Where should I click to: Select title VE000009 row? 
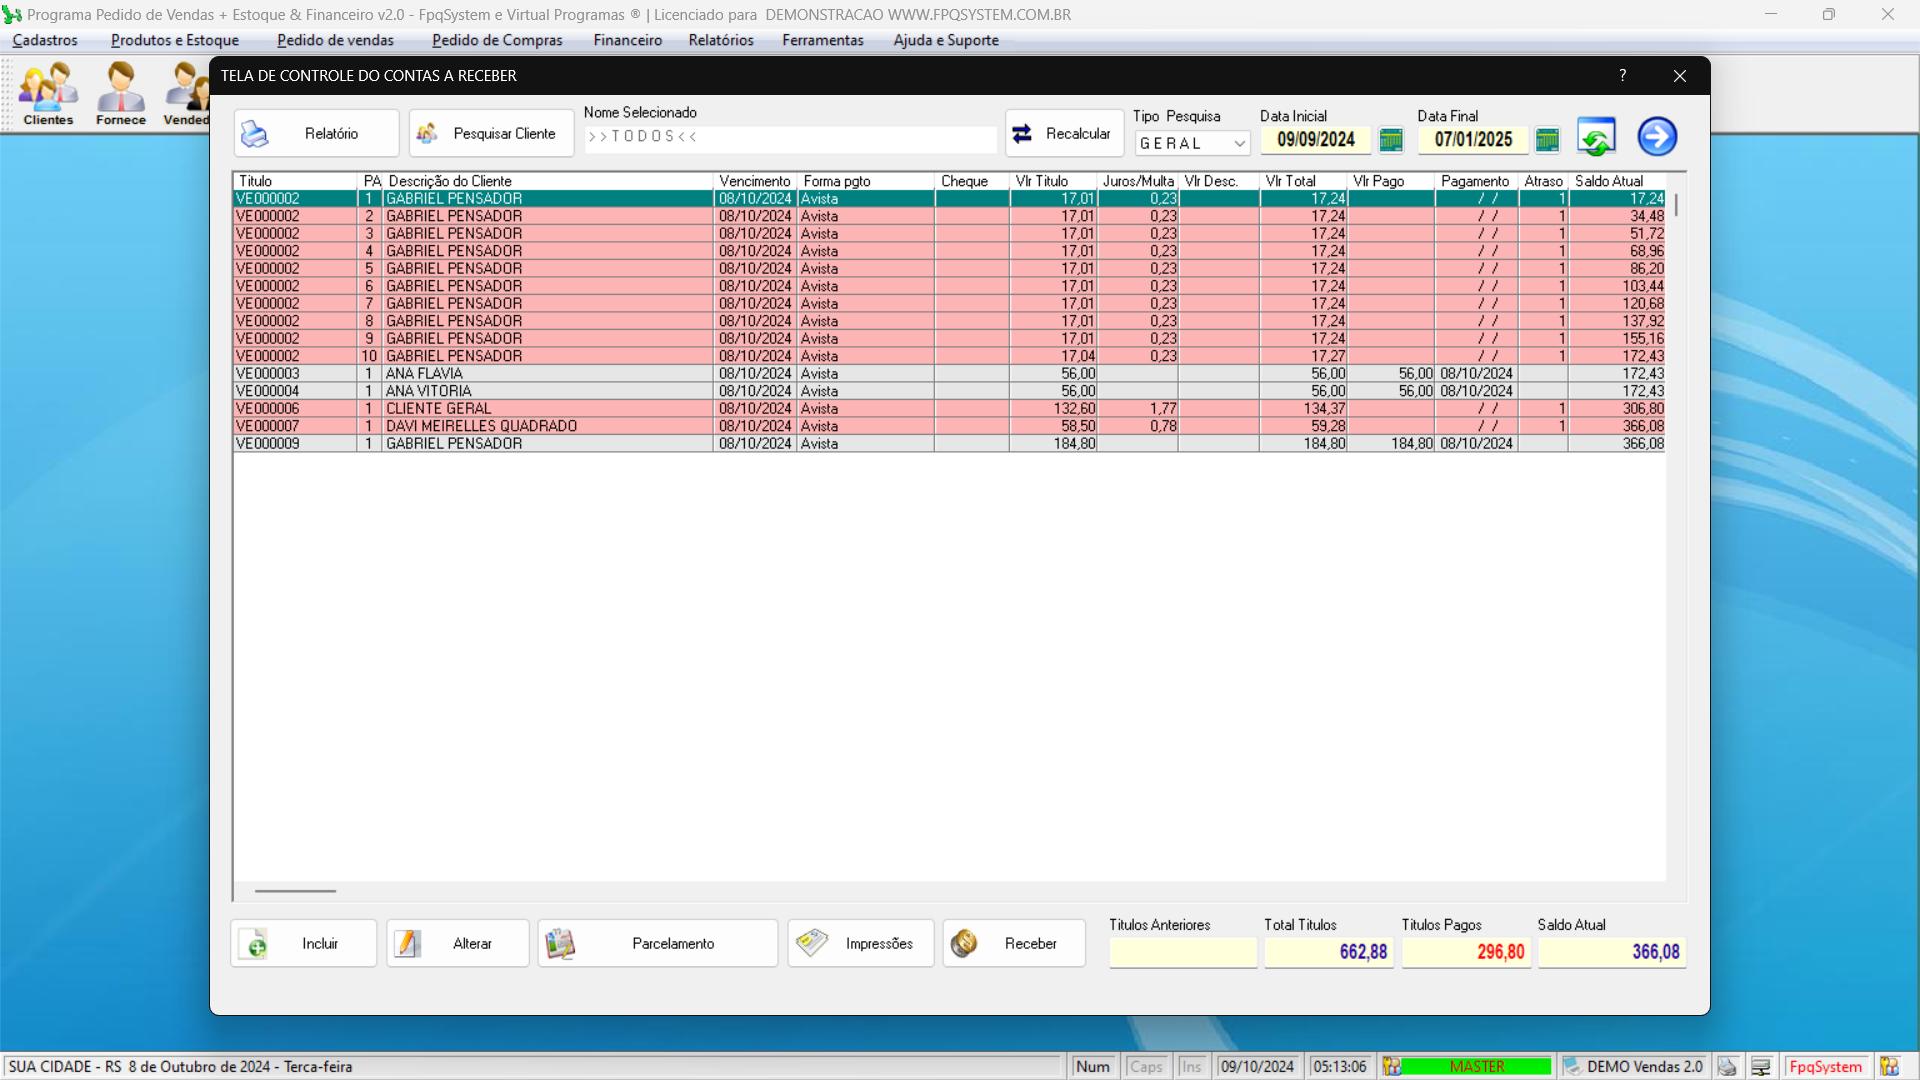click(949, 444)
